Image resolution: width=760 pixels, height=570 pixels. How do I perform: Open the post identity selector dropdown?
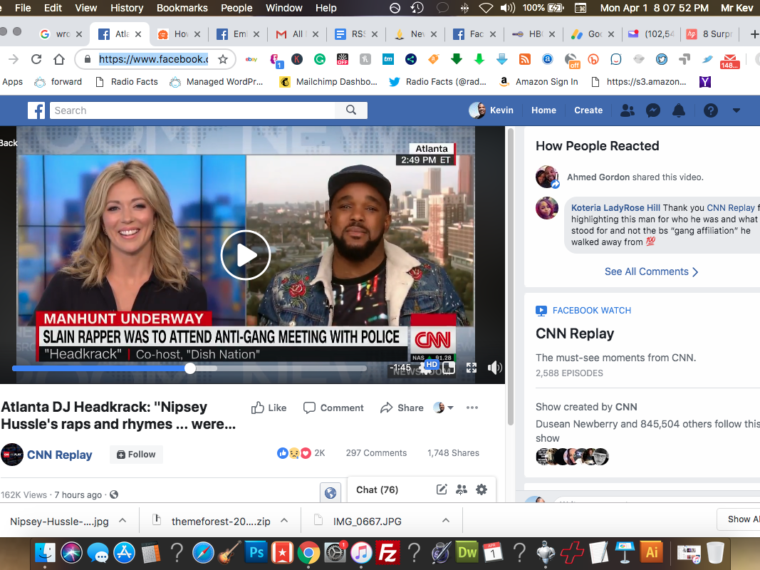click(443, 408)
